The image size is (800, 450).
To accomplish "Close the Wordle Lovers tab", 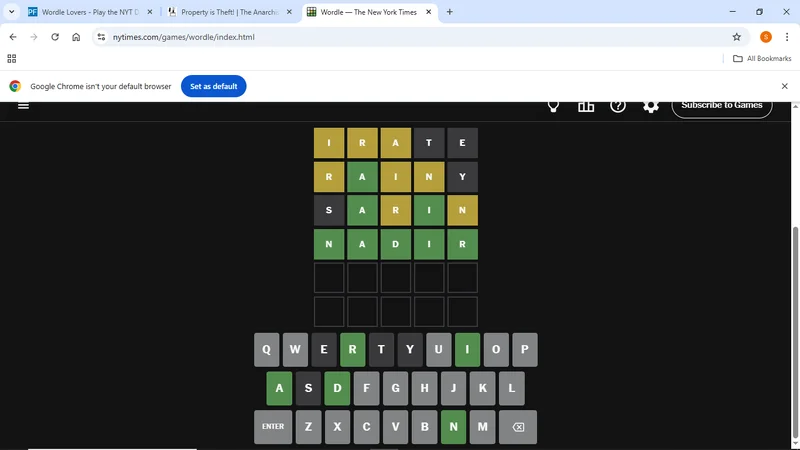I will [149, 12].
